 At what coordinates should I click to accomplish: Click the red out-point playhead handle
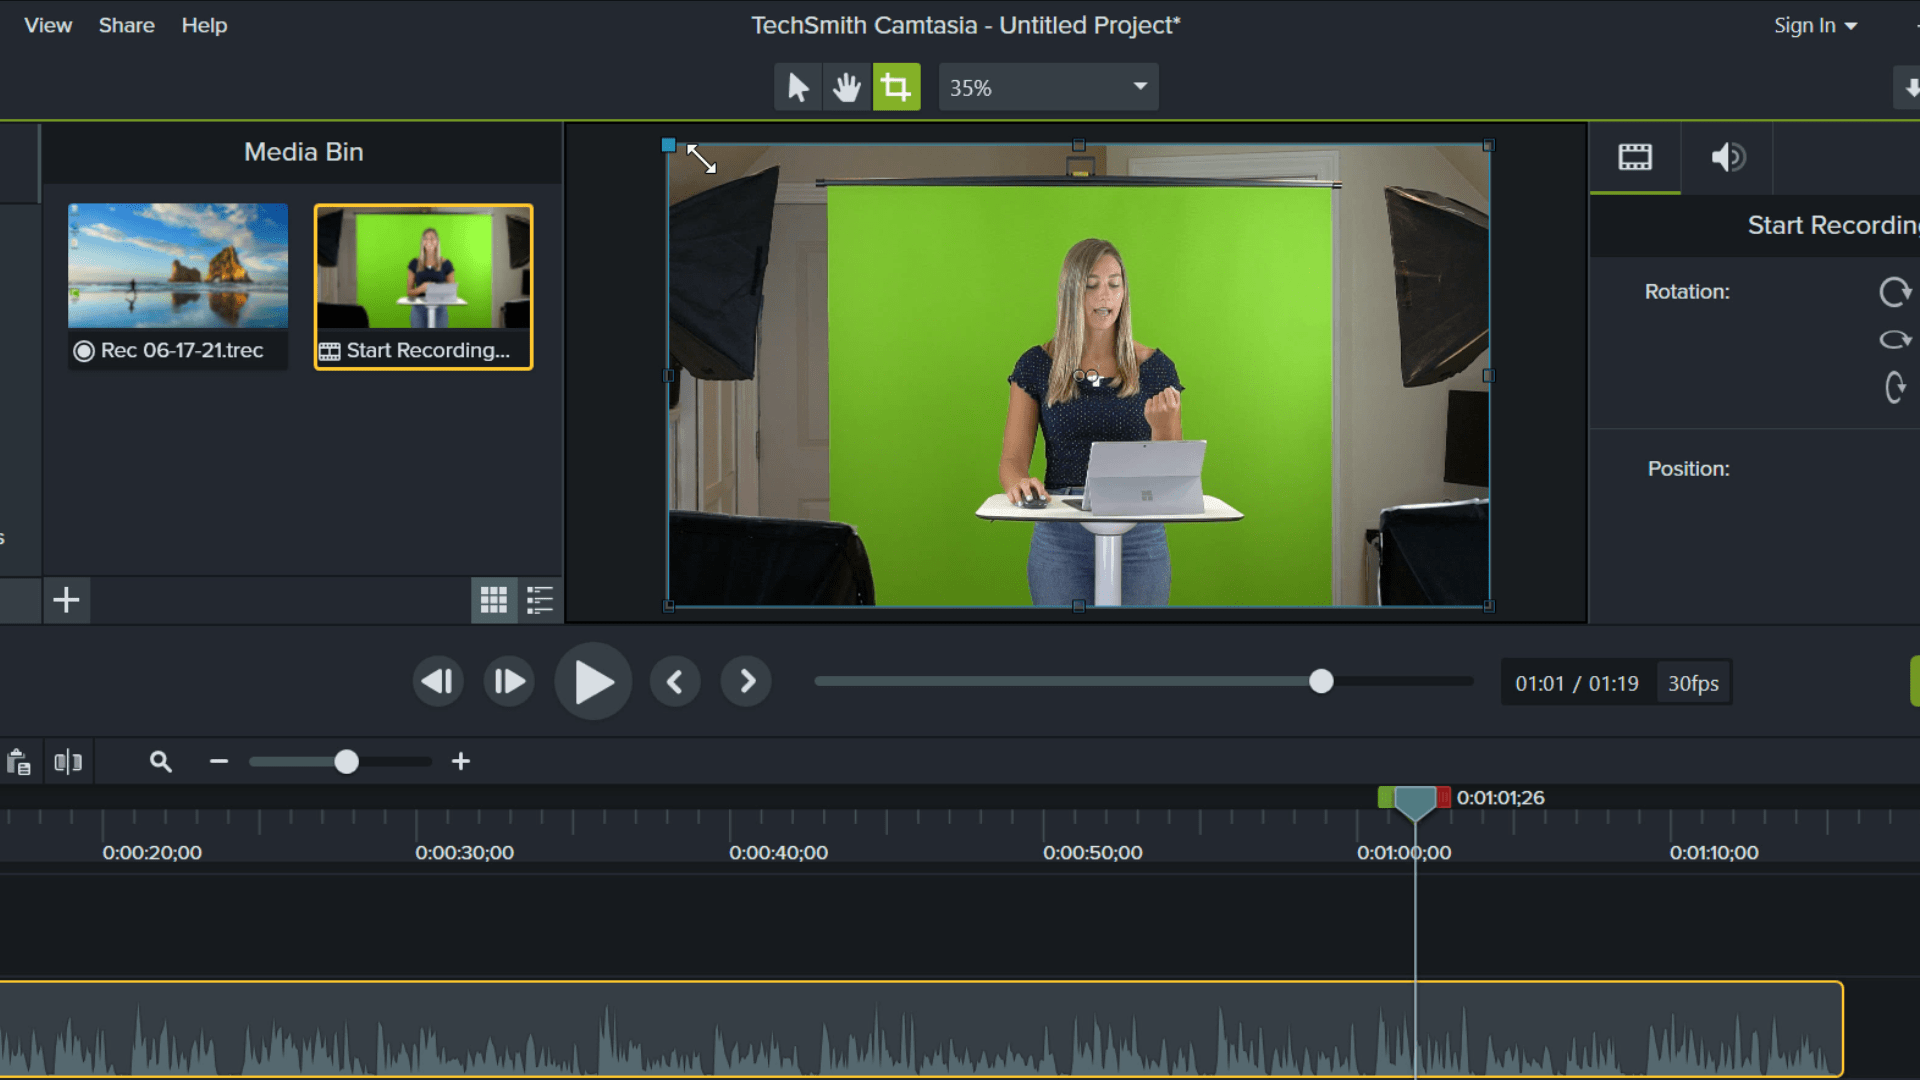(x=1443, y=797)
